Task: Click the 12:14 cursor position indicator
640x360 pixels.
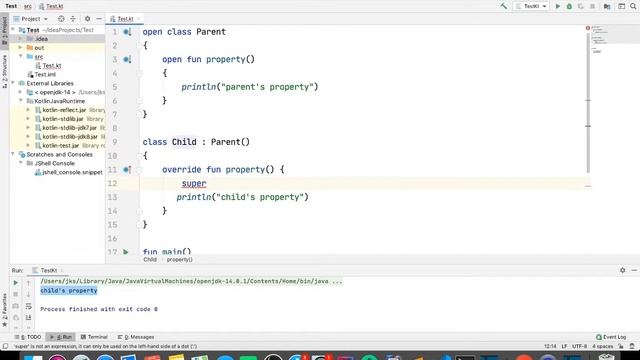Action: click(550, 346)
